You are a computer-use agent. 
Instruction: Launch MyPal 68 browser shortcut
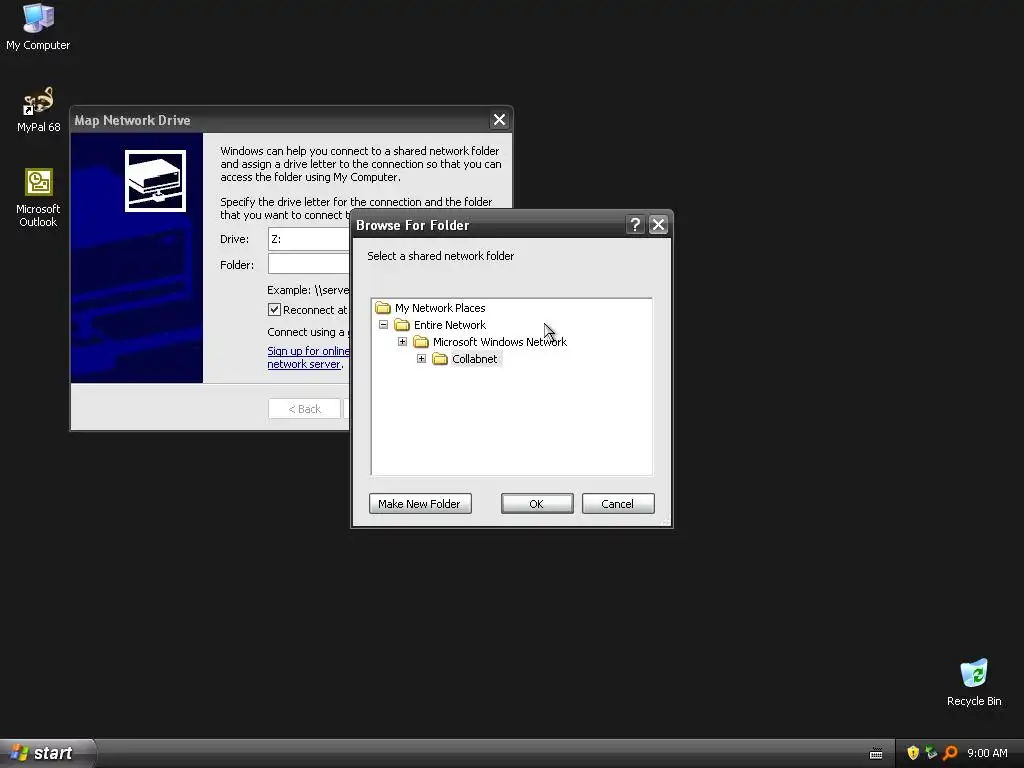(x=38, y=109)
